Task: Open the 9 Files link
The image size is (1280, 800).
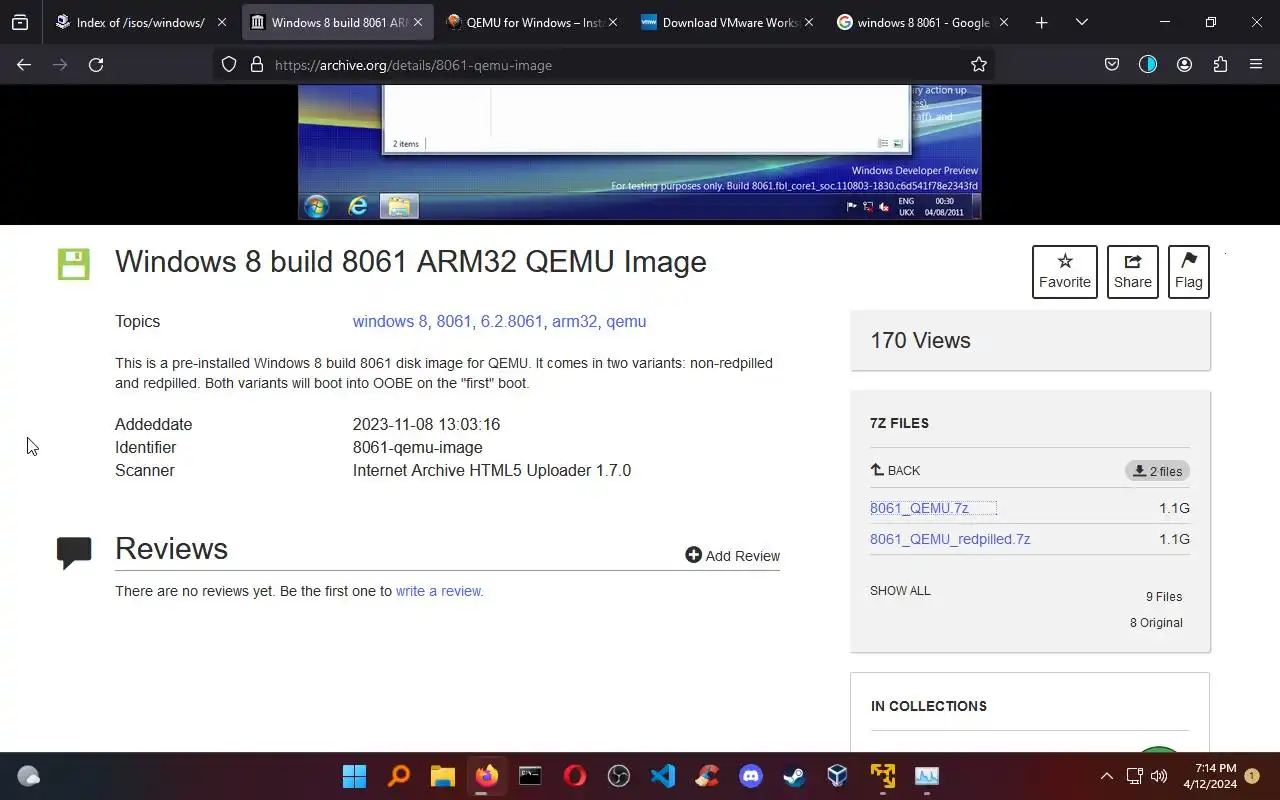Action: pos(1164,597)
